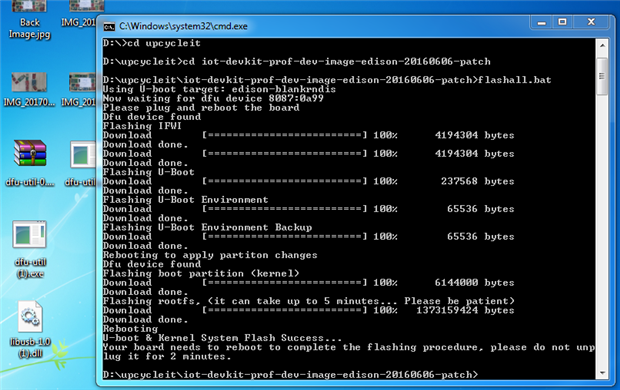The width and height of the screenshot is (620, 390).
Task: Click the '1373159424 bytes' value
Action: click(x=465, y=310)
